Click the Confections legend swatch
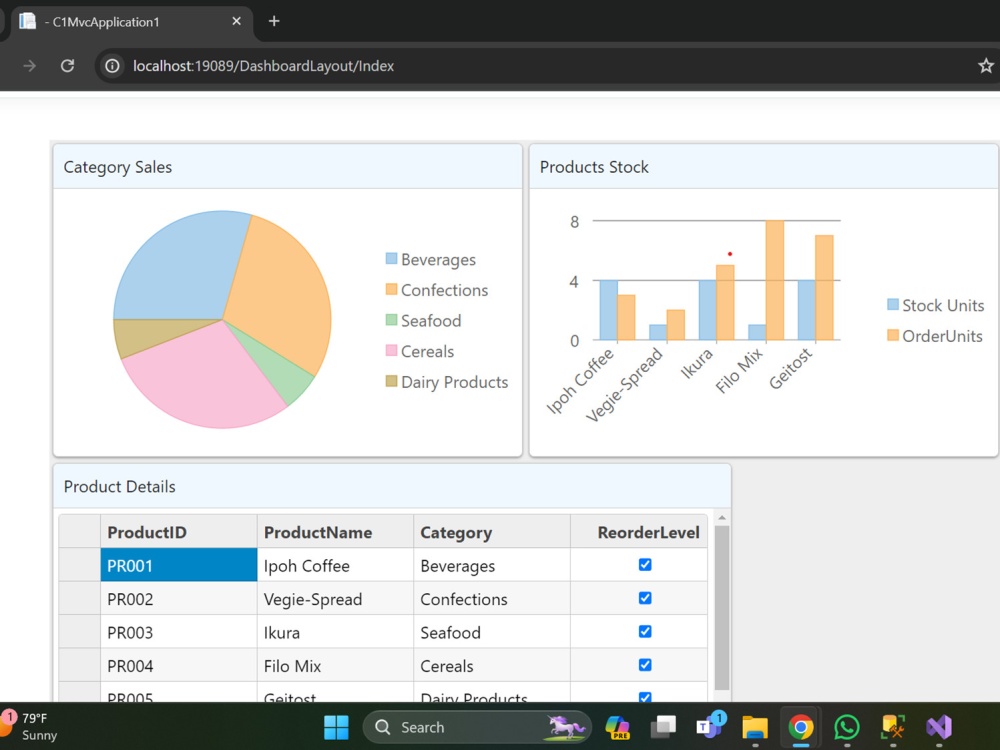Viewport: 1000px width, 750px height. pos(392,289)
